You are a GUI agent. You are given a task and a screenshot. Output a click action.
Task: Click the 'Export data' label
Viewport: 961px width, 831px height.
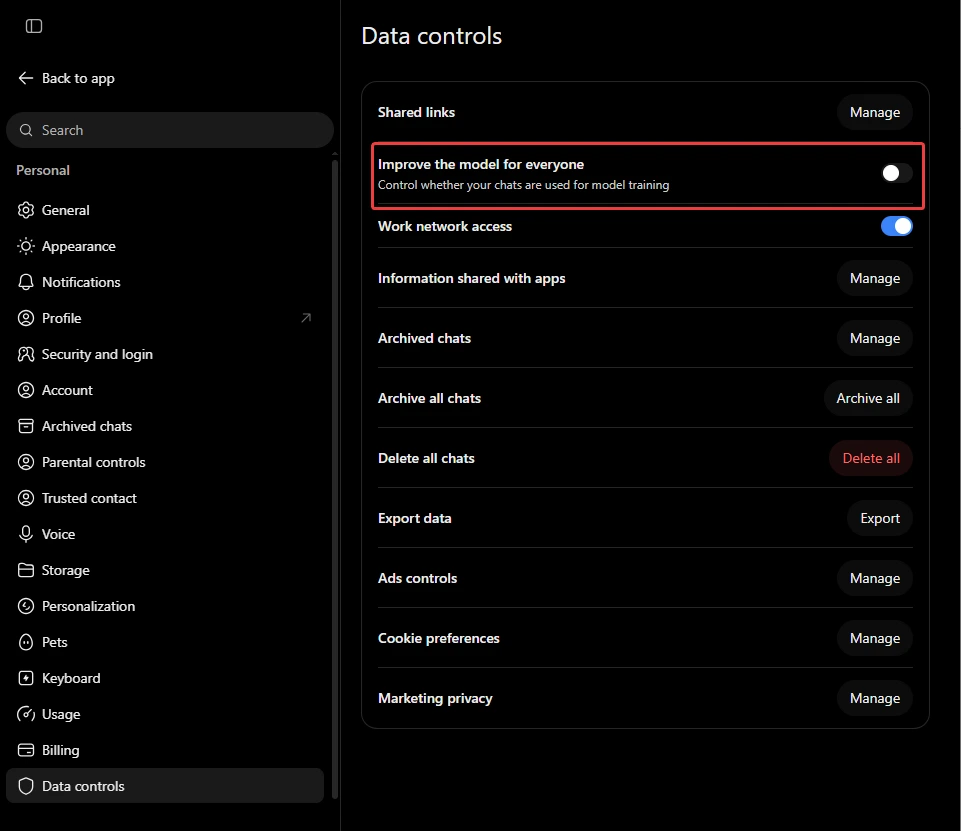coord(414,518)
